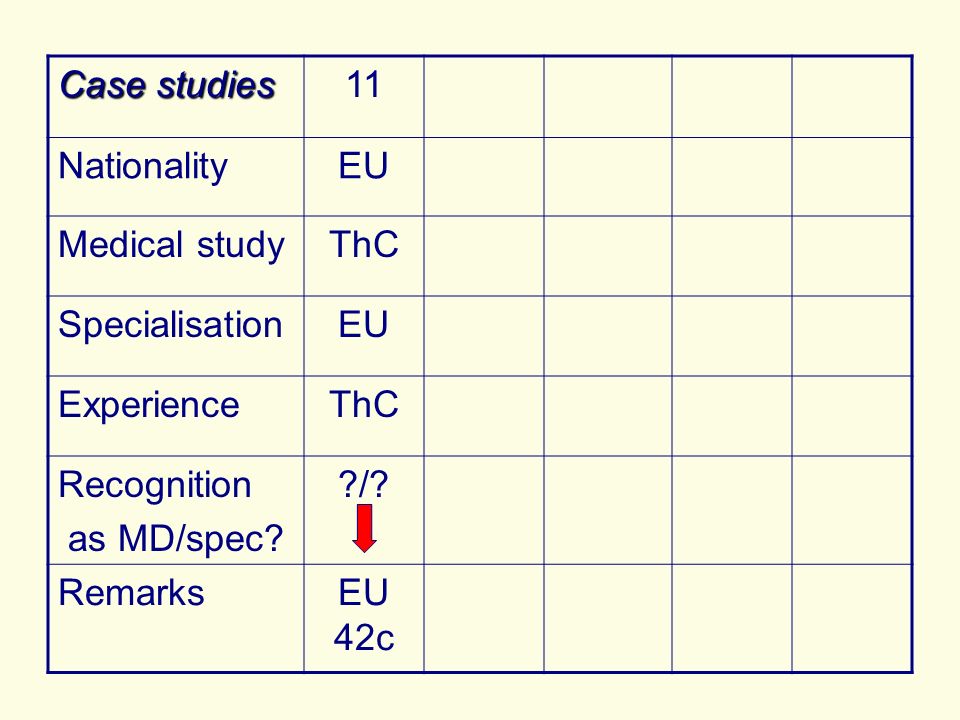Click the empty cell right of 11

(x=484, y=97)
